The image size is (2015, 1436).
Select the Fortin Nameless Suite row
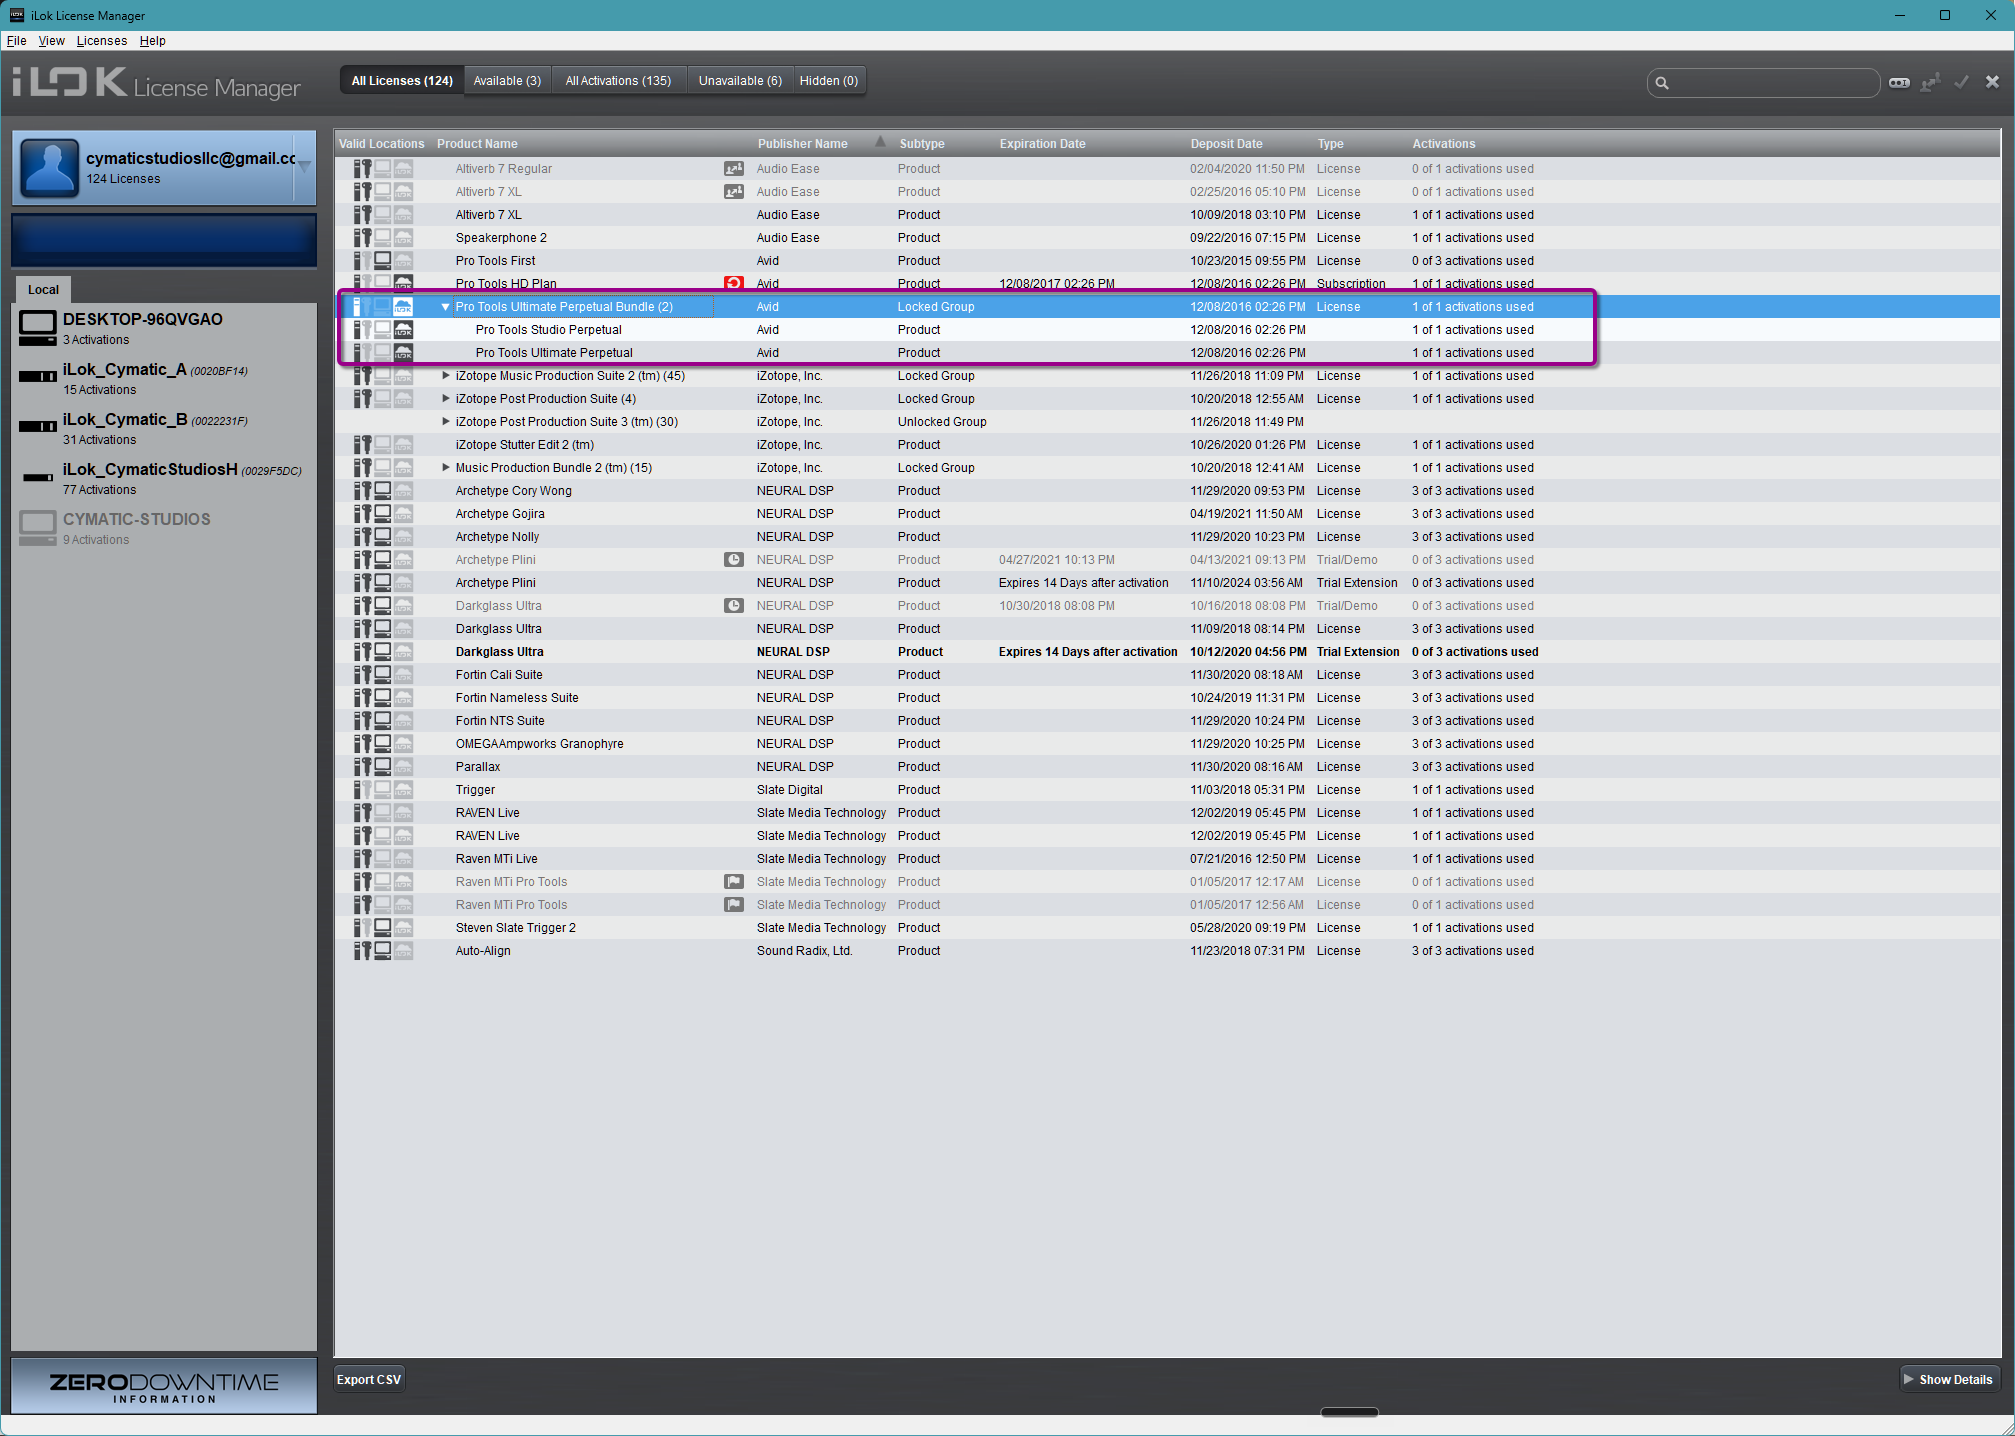click(1166, 698)
